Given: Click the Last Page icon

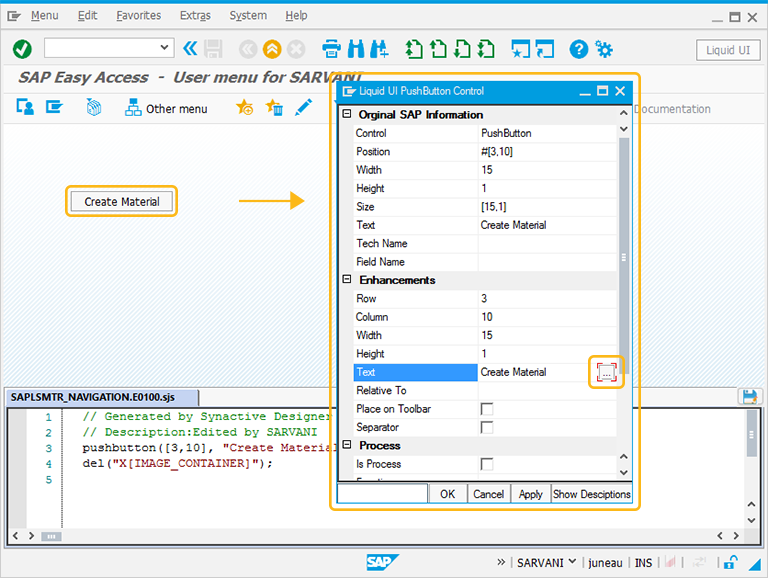Looking at the screenshot, I should coord(485,49).
